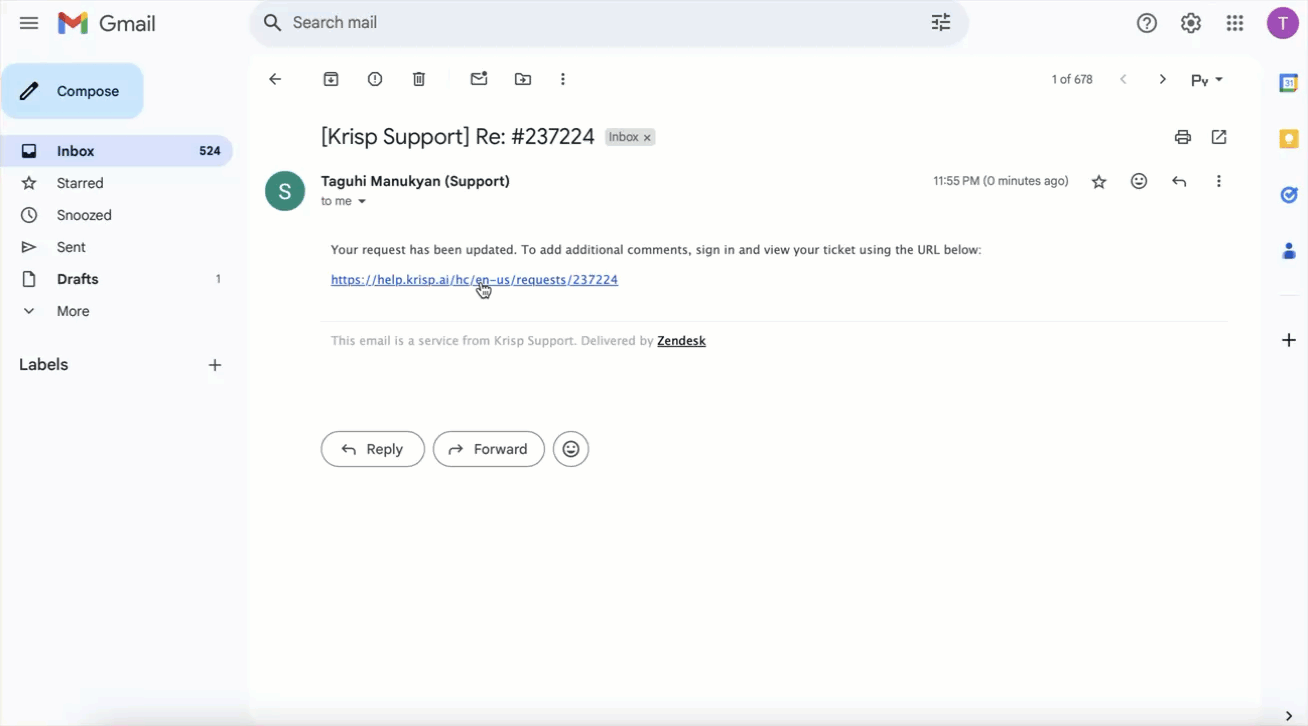
Task: Click email subject [Krisp Support] Re: #237224
Action: point(458,137)
